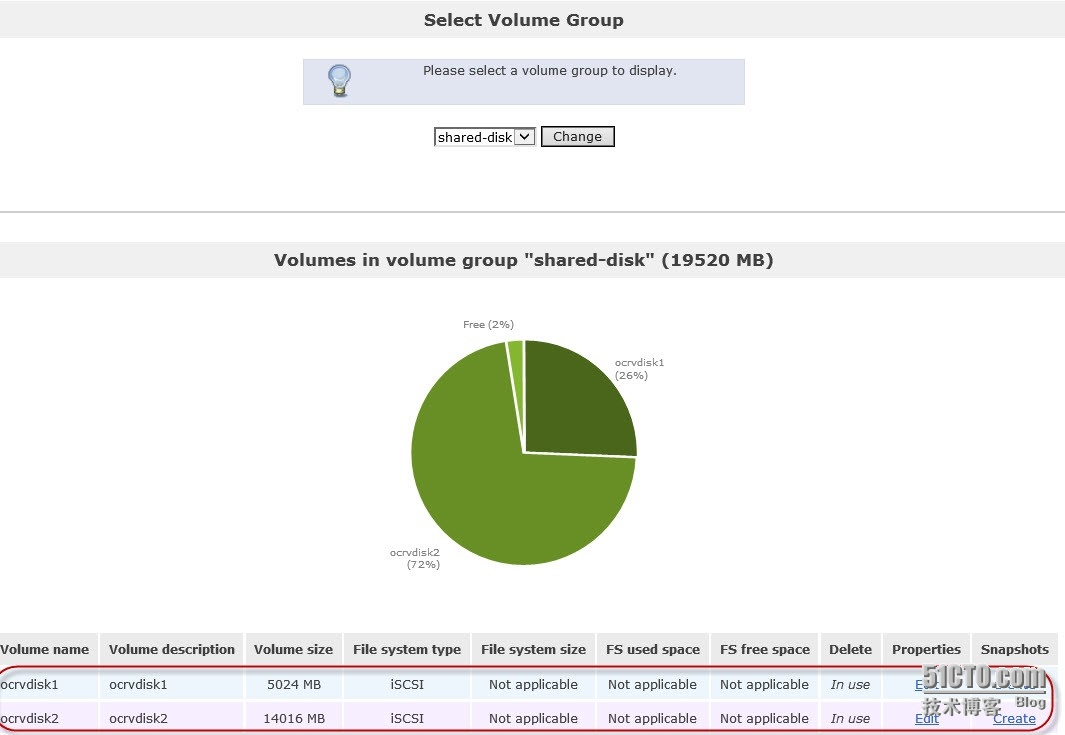Viewport: 1065px width, 735px height.
Task: Click the 'File system type' column header
Action: click(x=407, y=649)
